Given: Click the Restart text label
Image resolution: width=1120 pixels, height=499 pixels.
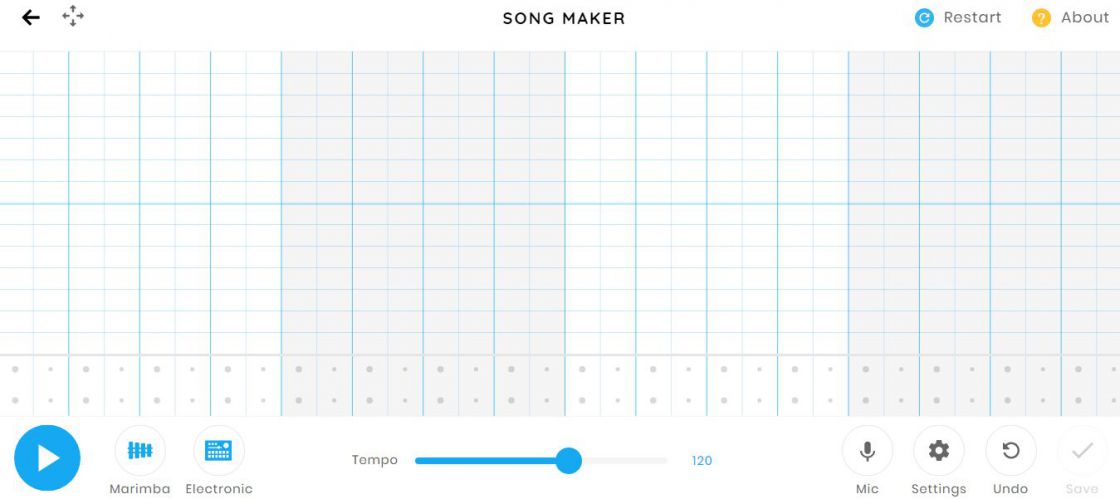Looking at the screenshot, I should pyautogui.click(x=972, y=18).
